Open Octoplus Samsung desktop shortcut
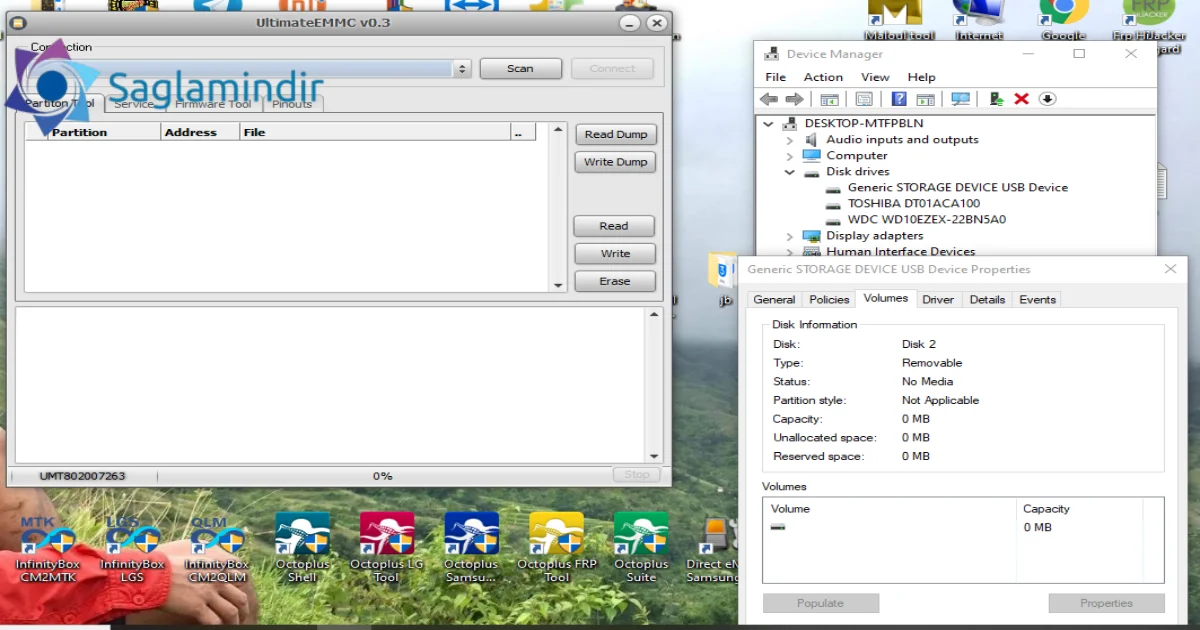Viewport: 1200px width, 630px height. point(471,548)
